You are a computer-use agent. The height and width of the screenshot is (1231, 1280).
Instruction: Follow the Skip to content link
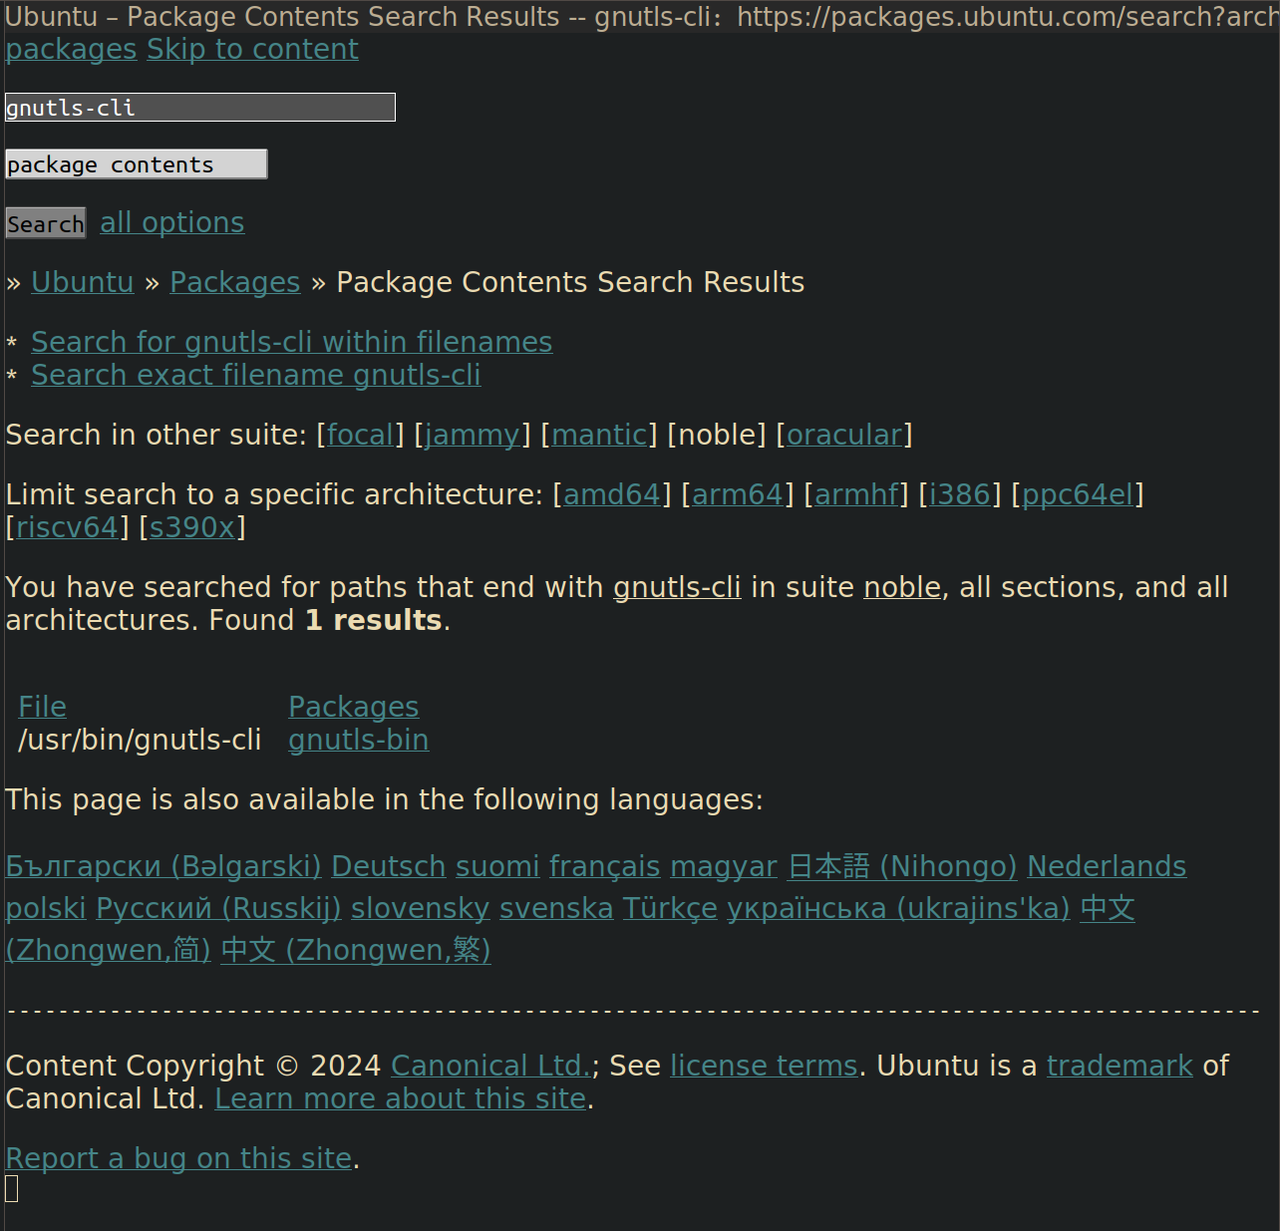pyautogui.click(x=252, y=49)
